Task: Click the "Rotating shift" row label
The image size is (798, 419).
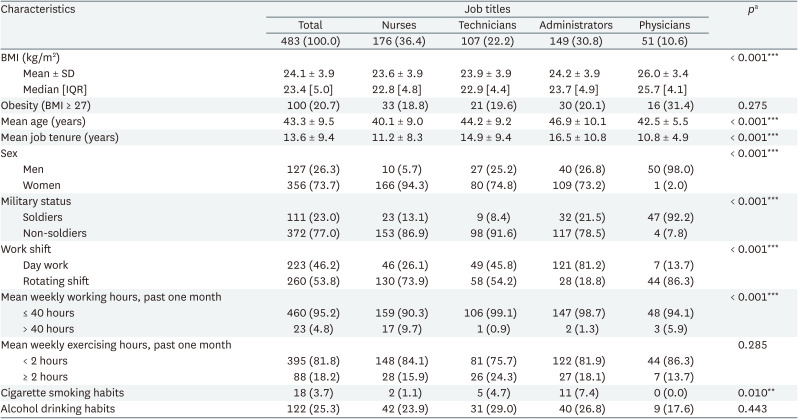Action: coord(60,280)
